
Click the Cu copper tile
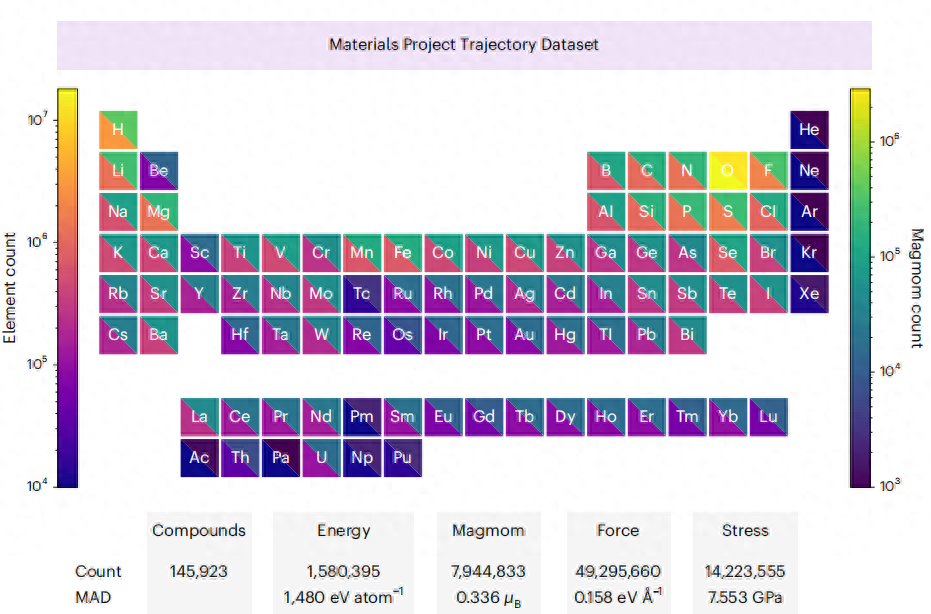[x=524, y=252]
